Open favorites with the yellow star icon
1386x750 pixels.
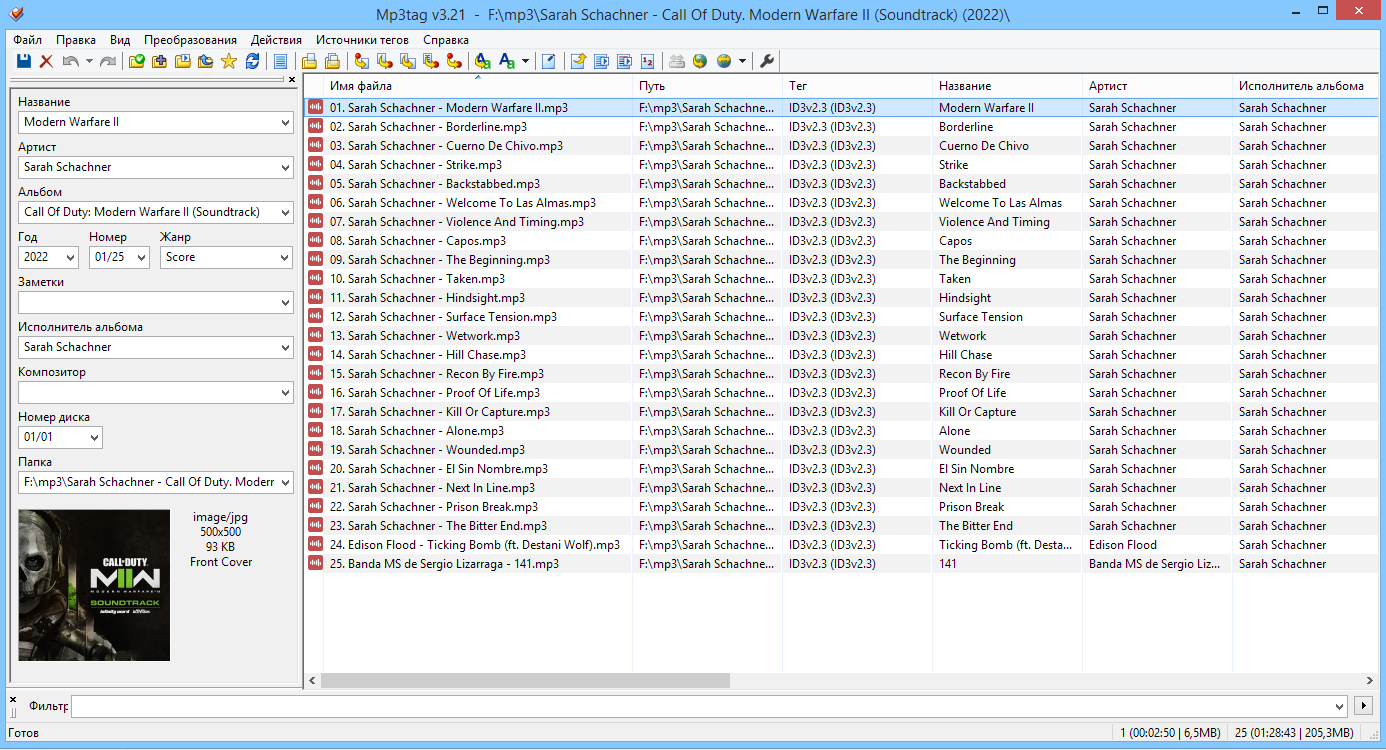click(229, 61)
